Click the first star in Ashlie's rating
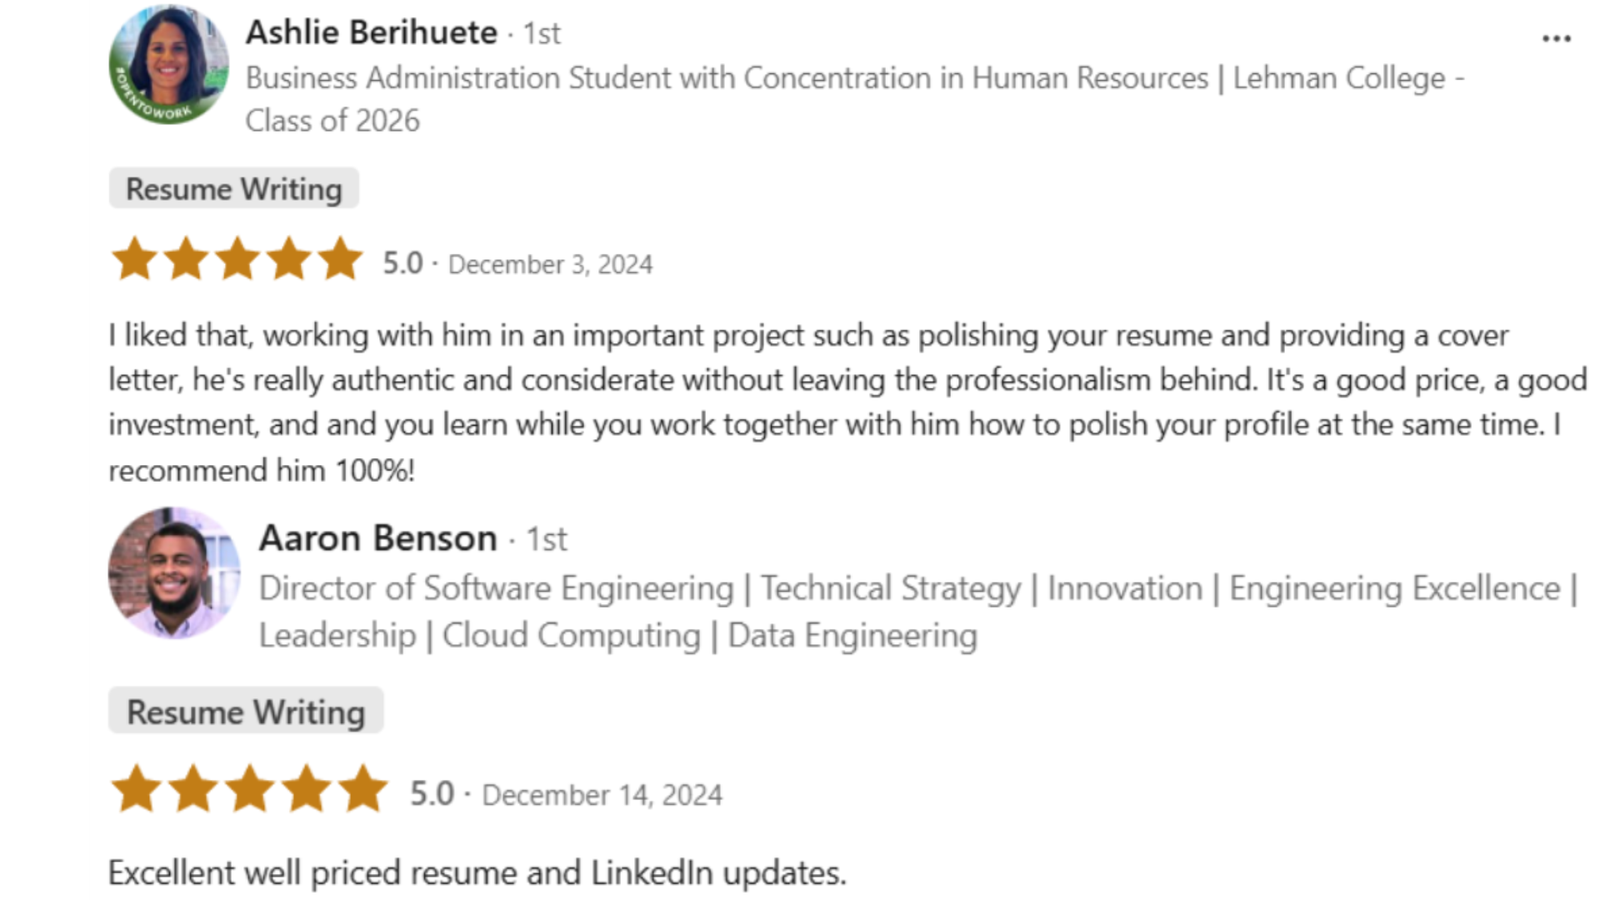The height and width of the screenshot is (900, 1600). click(134, 259)
